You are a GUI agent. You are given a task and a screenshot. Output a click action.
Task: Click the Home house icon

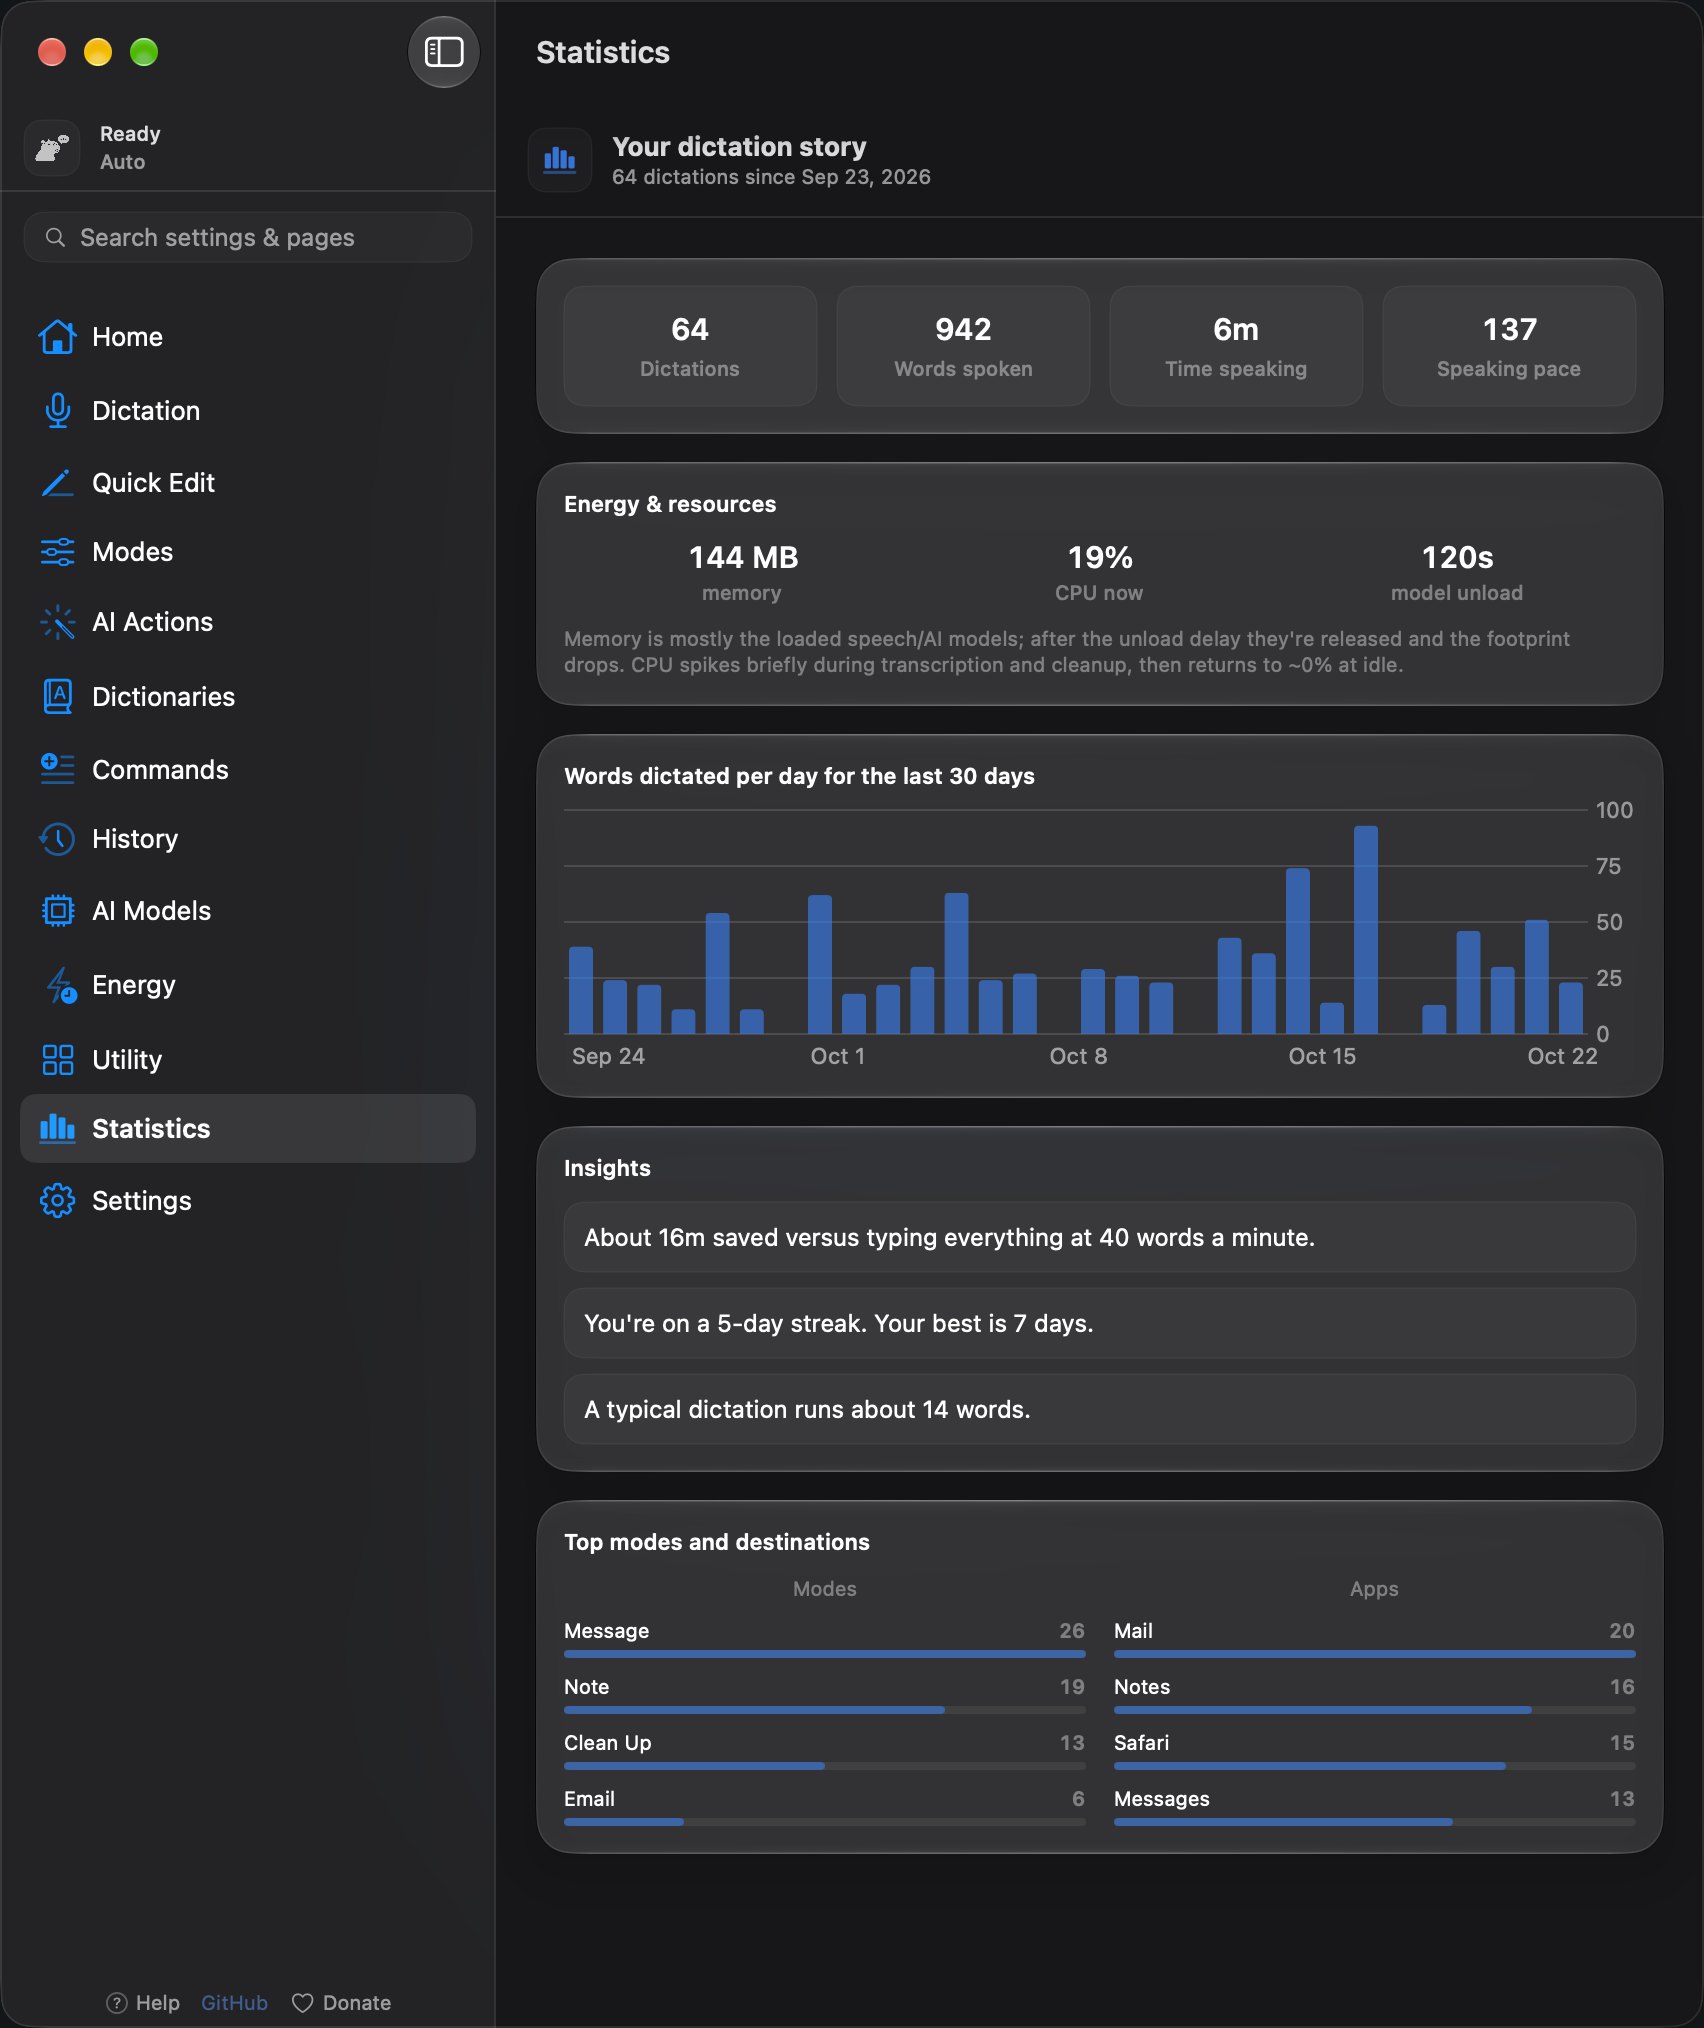click(57, 337)
